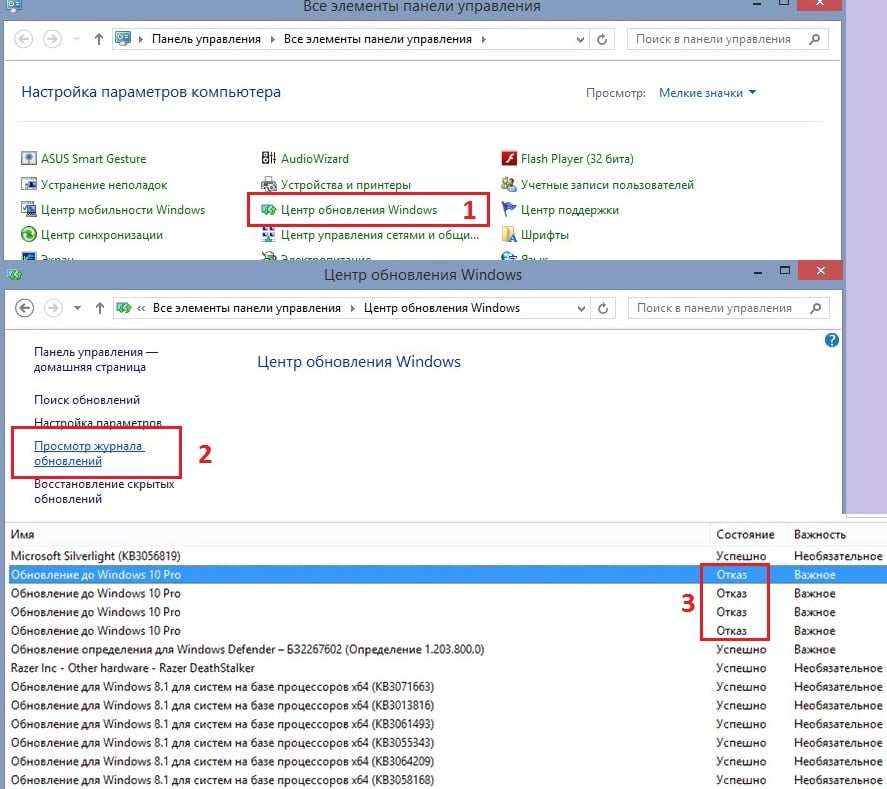Open Просмотр журнала обновлений link
The height and width of the screenshot is (789, 887).
click(x=89, y=453)
